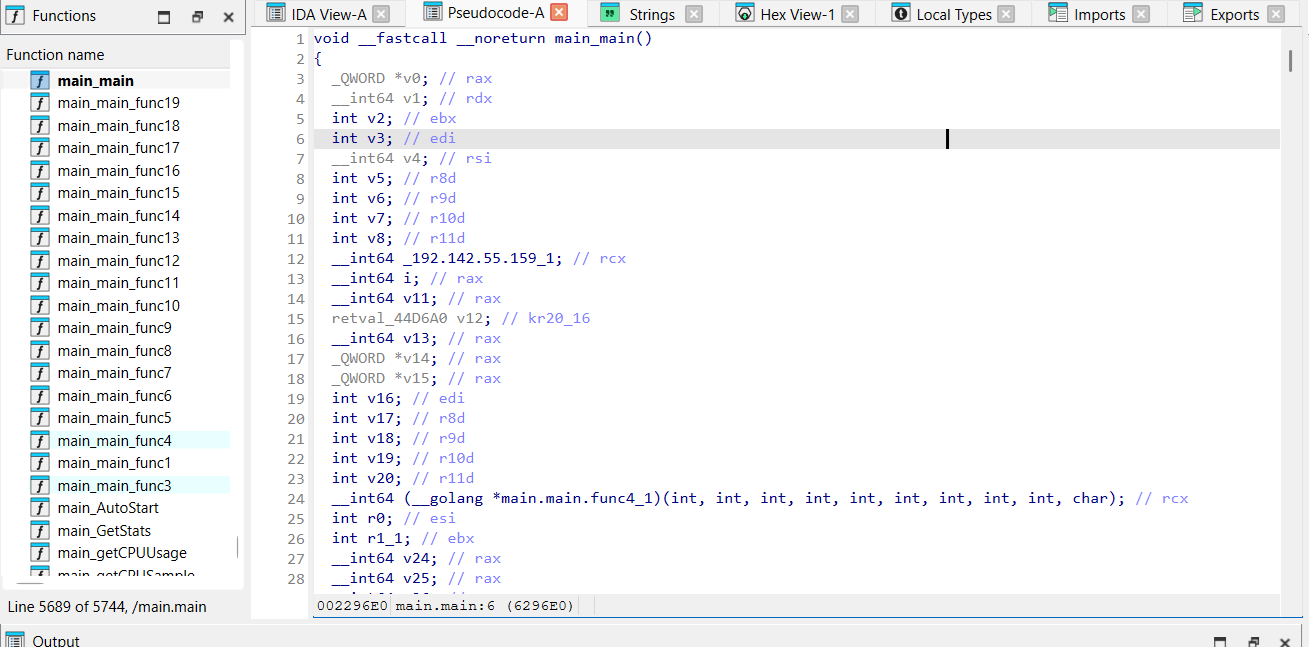The height and width of the screenshot is (647, 1309).
Task: Click the function icon beside main_main_func16
Action: click(x=40, y=171)
